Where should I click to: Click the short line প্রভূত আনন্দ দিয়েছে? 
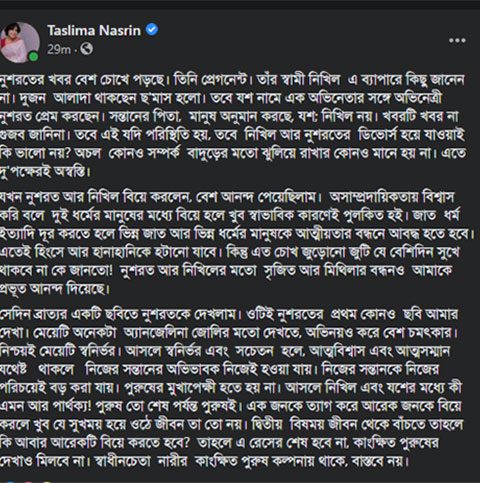pyautogui.click(x=54, y=289)
